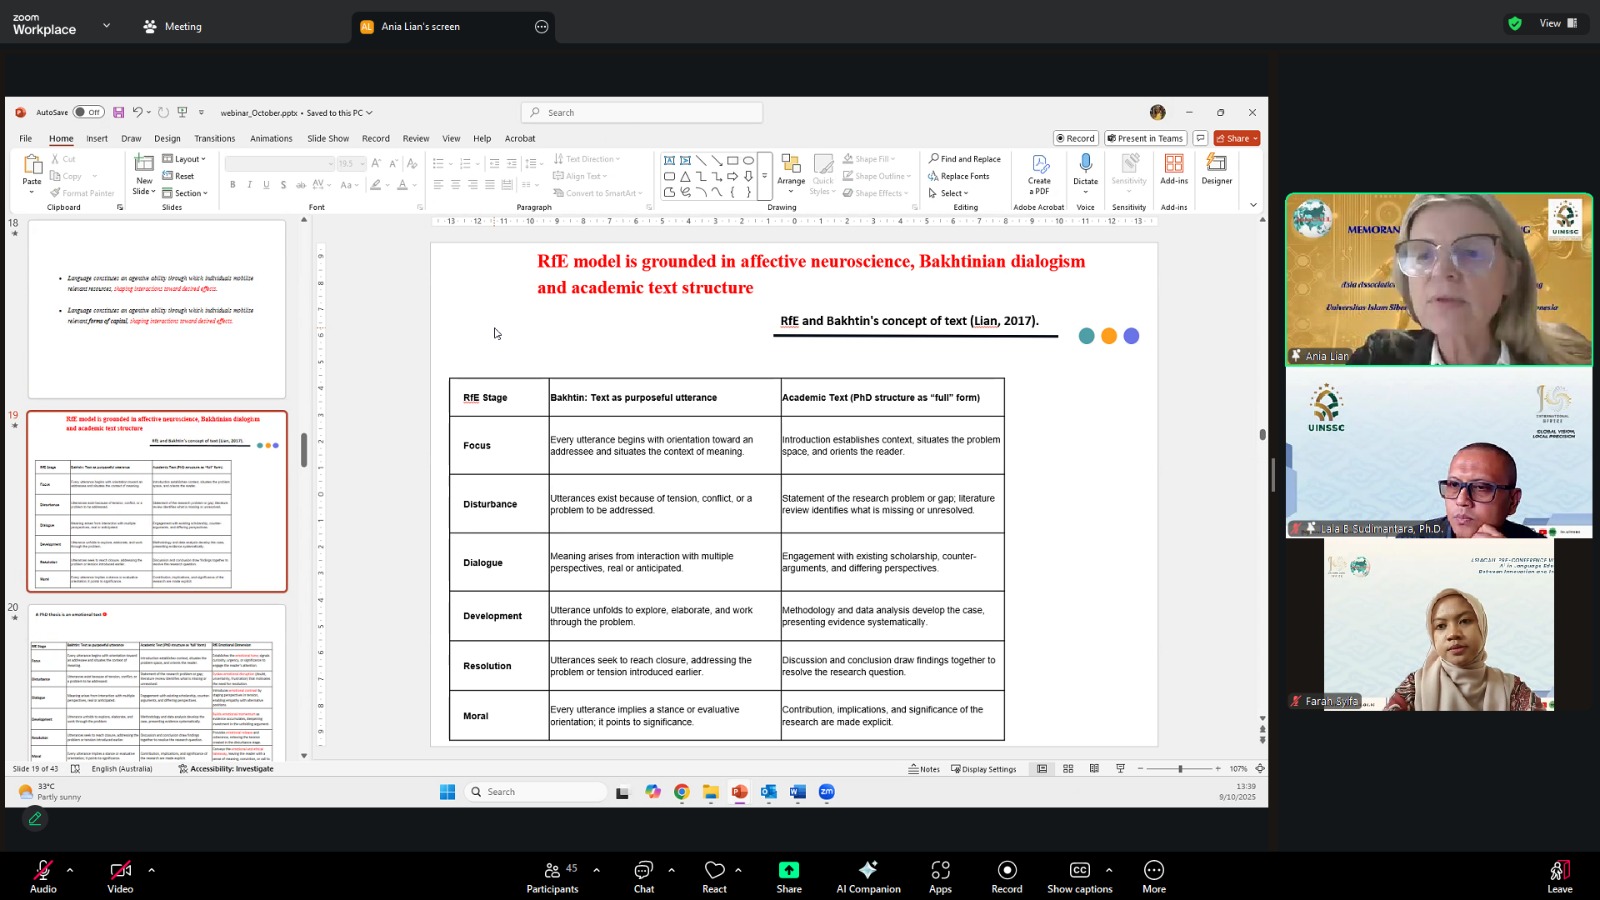Select slide 20 thumbnail
The height and width of the screenshot is (900, 1600).
click(156, 683)
